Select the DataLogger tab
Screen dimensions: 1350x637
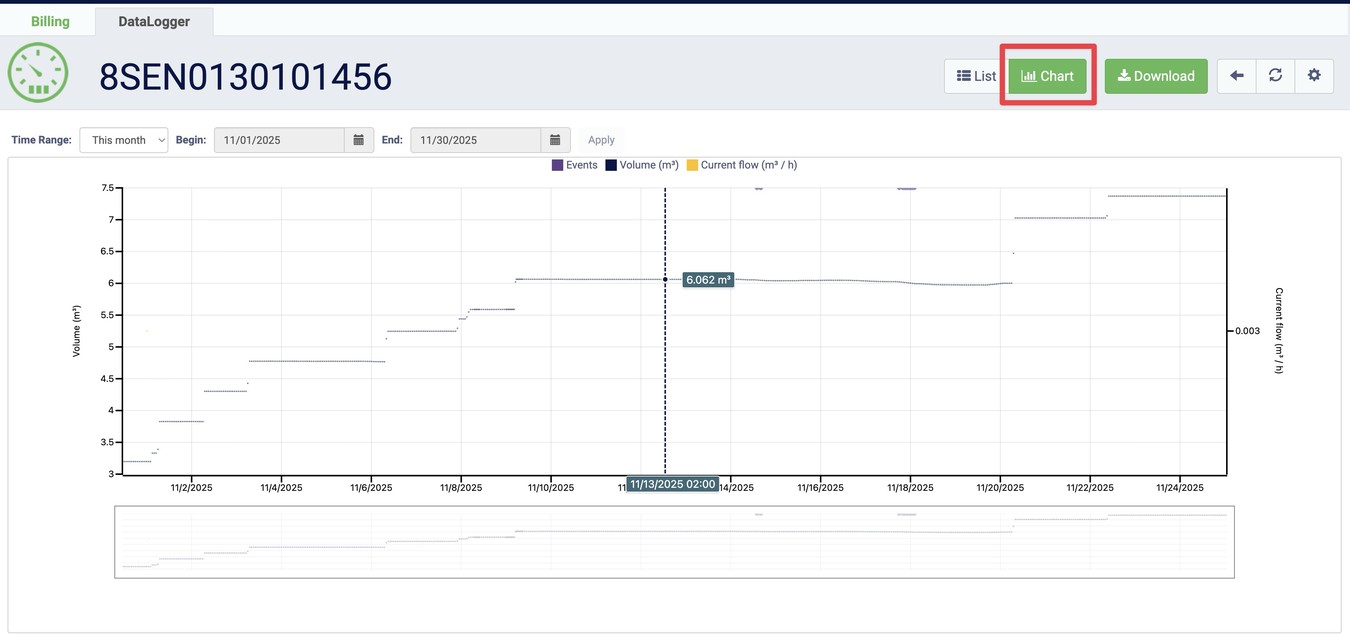coord(154,21)
